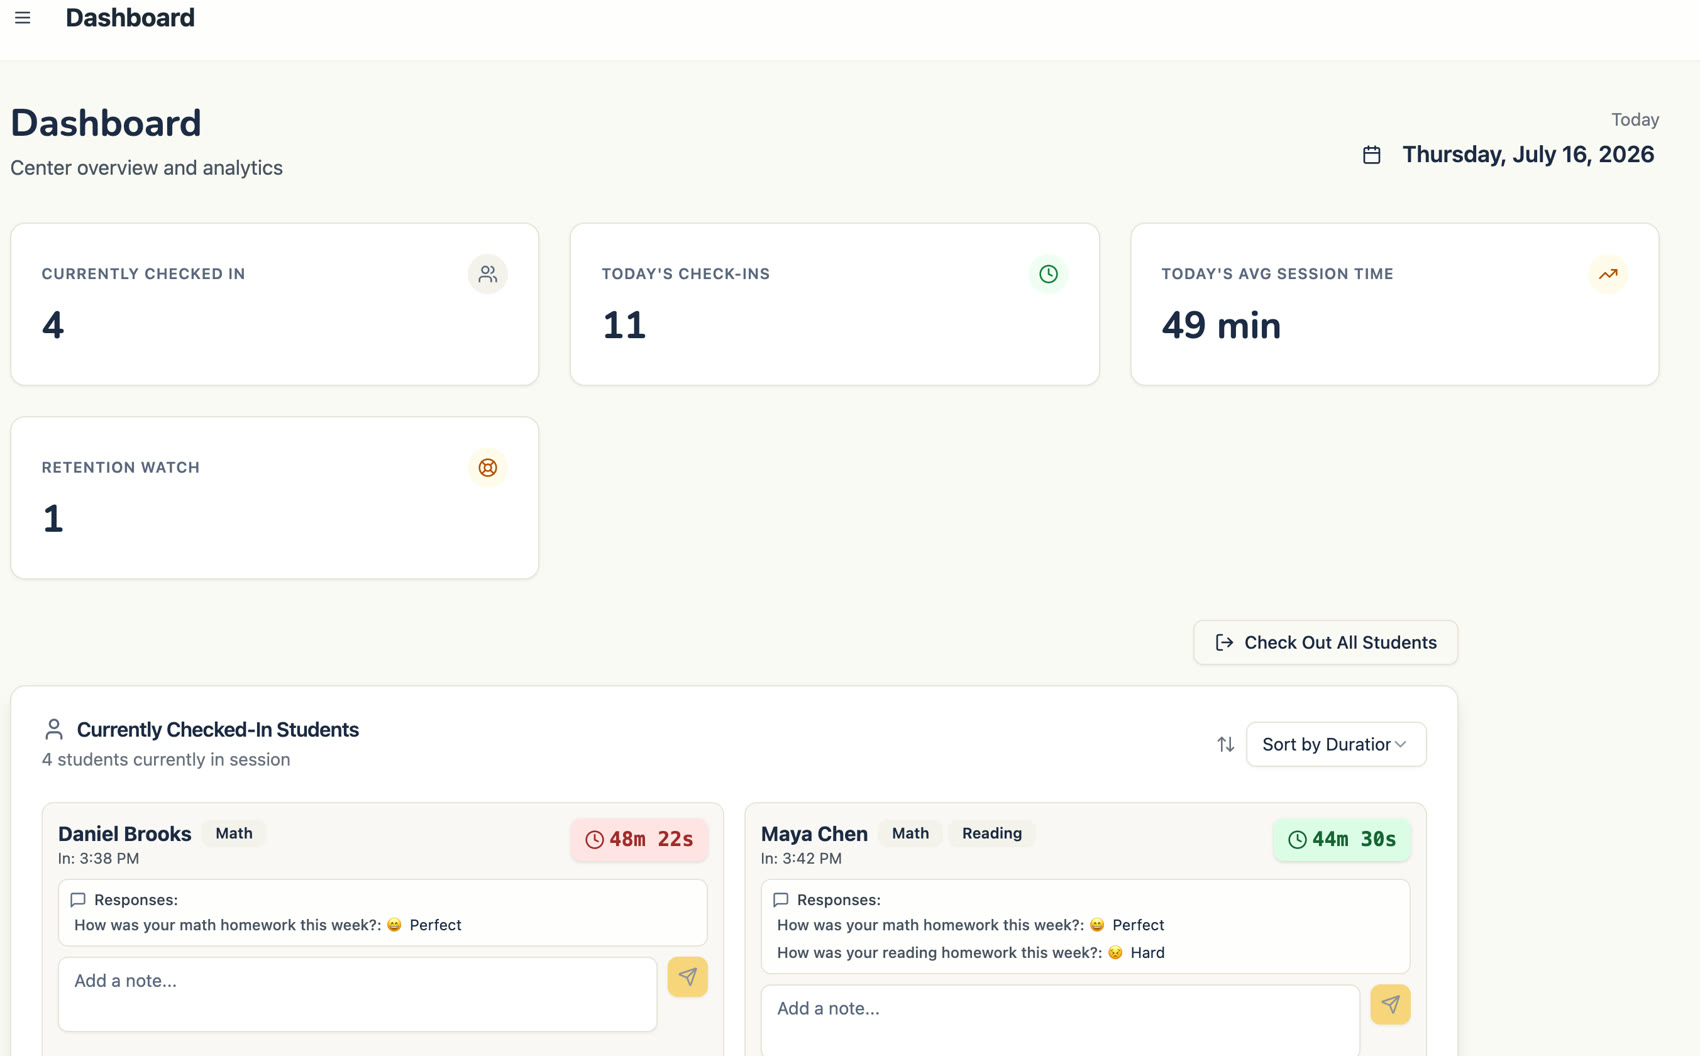1700x1056 pixels.
Task: Click the Maya Chen student name
Action: pyautogui.click(x=814, y=834)
